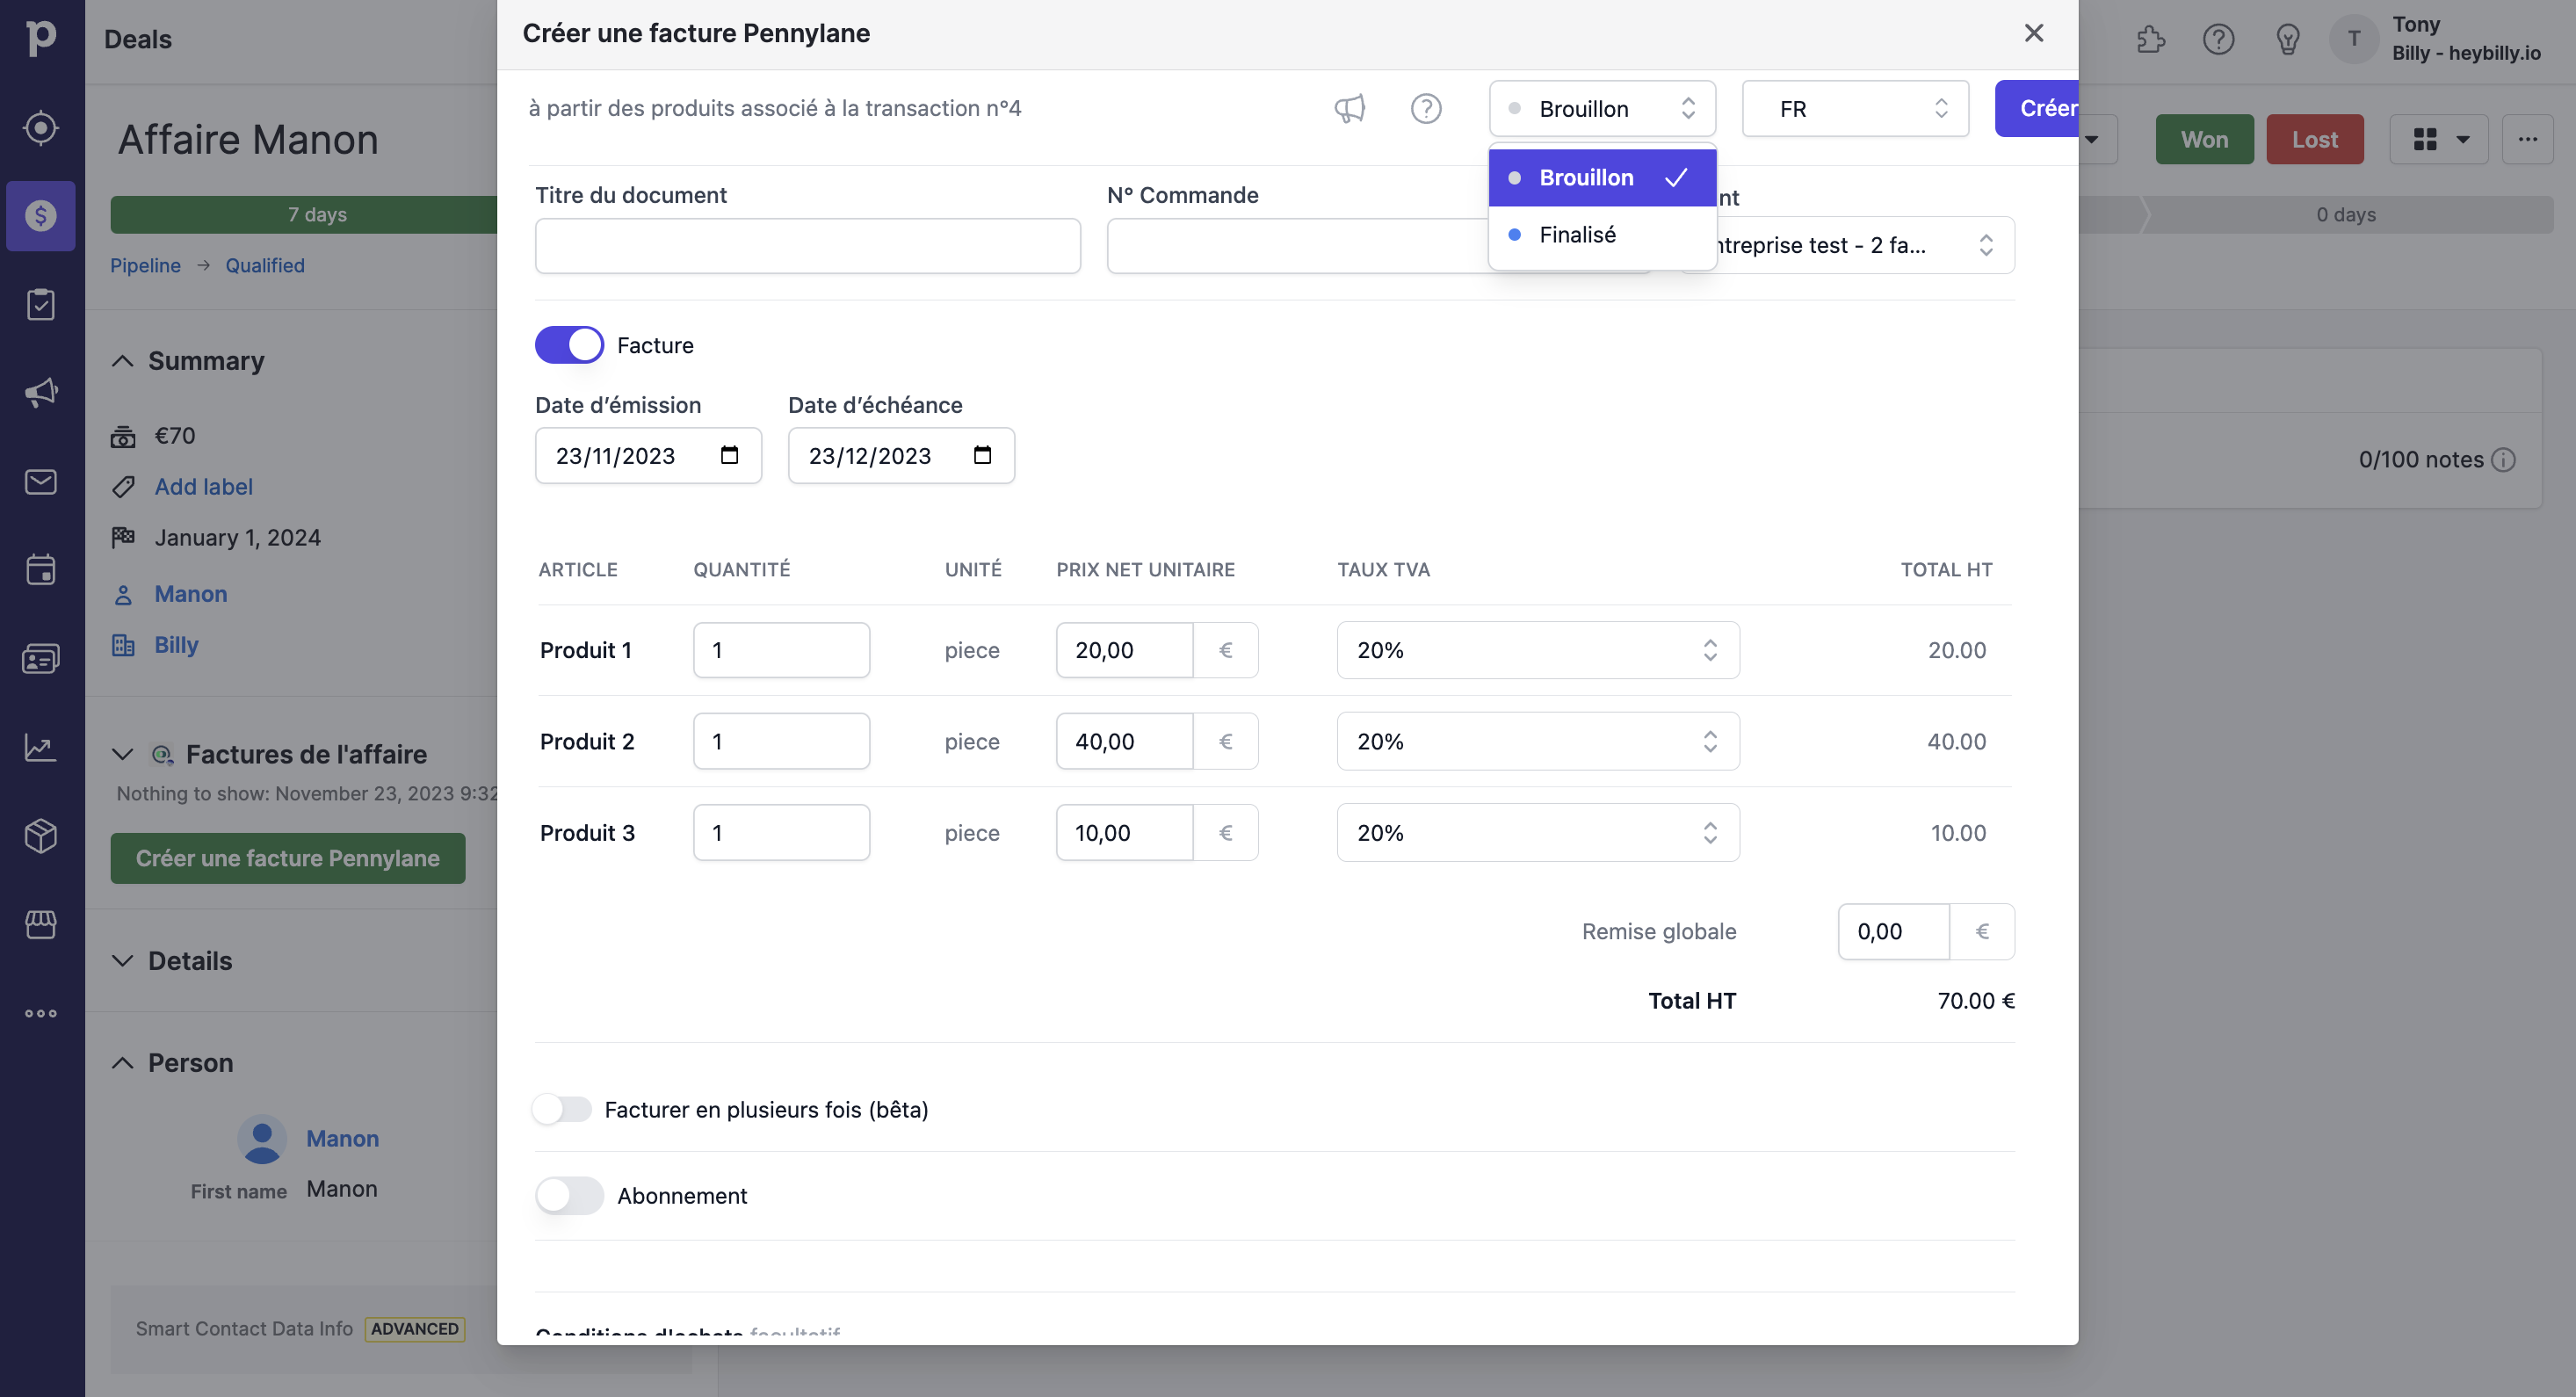
Task: Open the Brouillon status dropdown
Action: [1602, 108]
